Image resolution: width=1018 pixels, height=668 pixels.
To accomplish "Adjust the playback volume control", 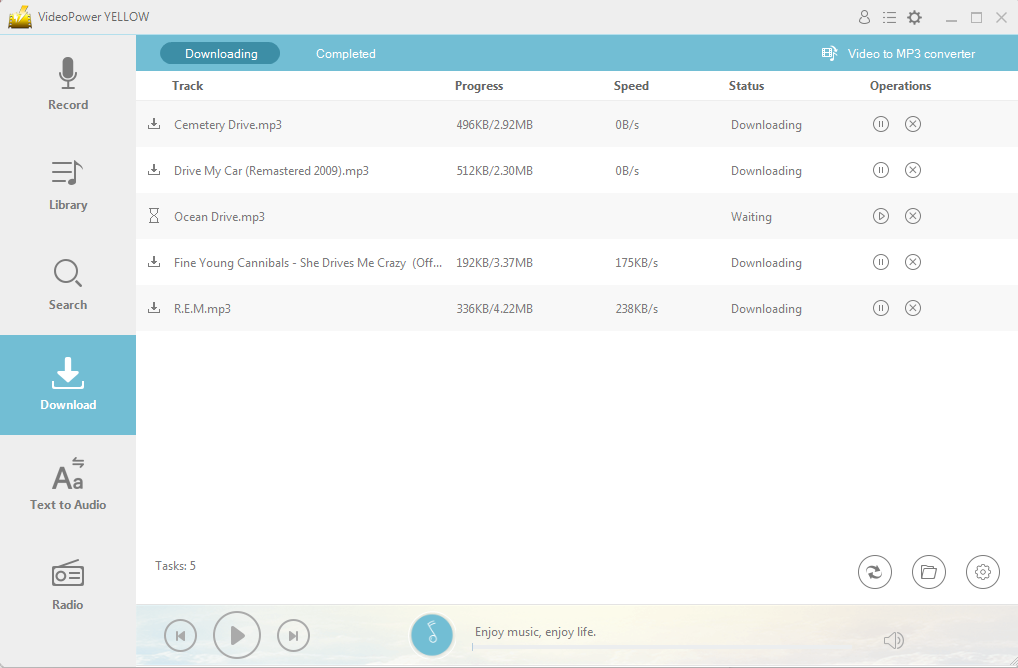I will click(893, 638).
